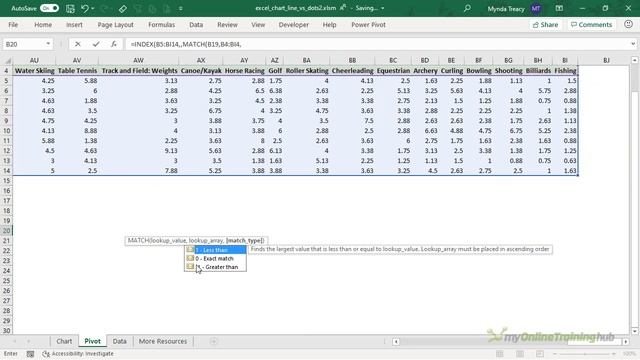Click the Track and Field: Weights cell
The width and height of the screenshot is (640, 360).
[x=139, y=71]
